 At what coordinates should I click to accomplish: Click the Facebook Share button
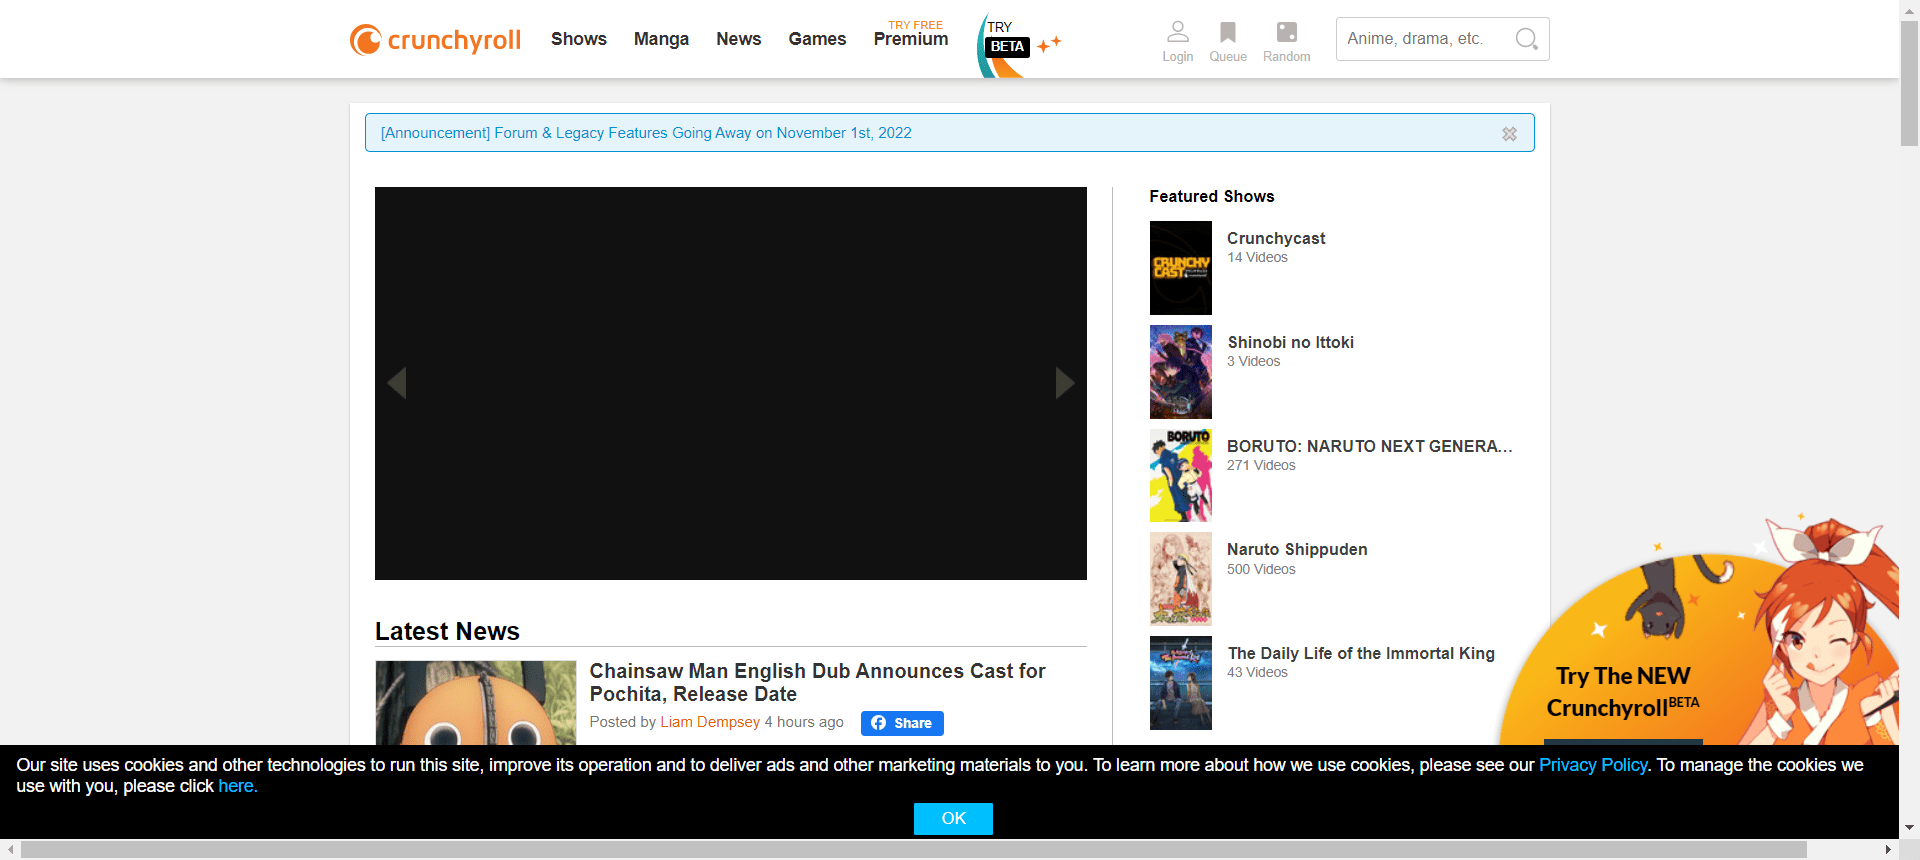pyautogui.click(x=902, y=723)
